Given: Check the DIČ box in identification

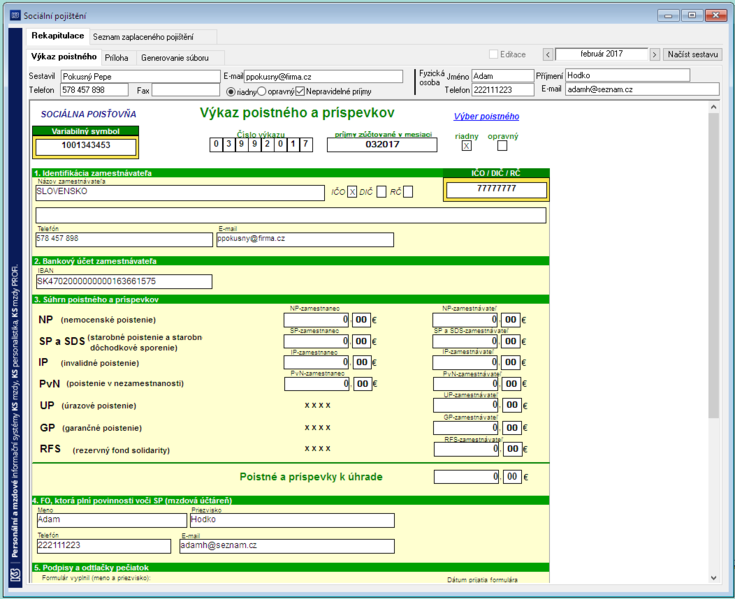Looking at the screenshot, I should [x=382, y=192].
